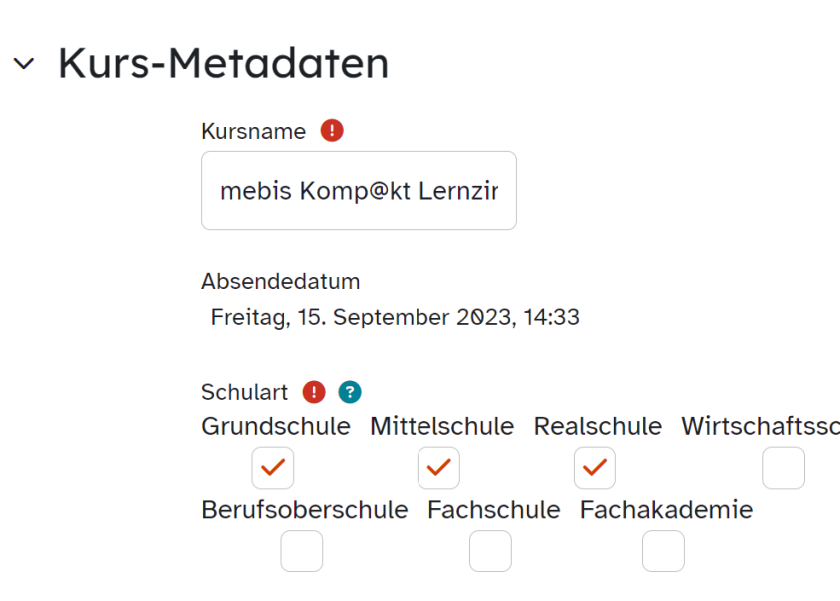Collapse the Kurs-Metadaten section chevron
The width and height of the screenshot is (840, 601).
pos(24,64)
